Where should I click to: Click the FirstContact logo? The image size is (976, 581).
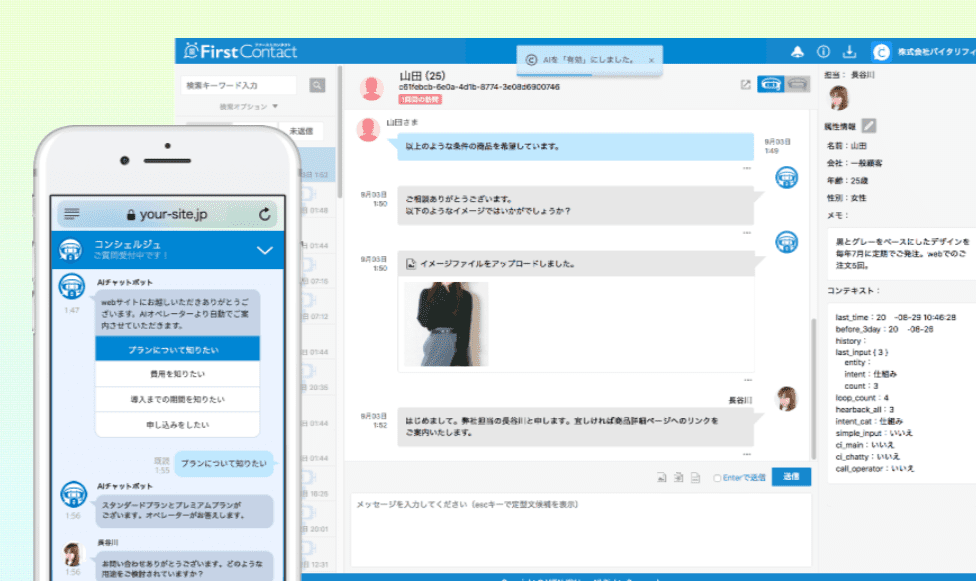pyautogui.click(x=241, y=51)
